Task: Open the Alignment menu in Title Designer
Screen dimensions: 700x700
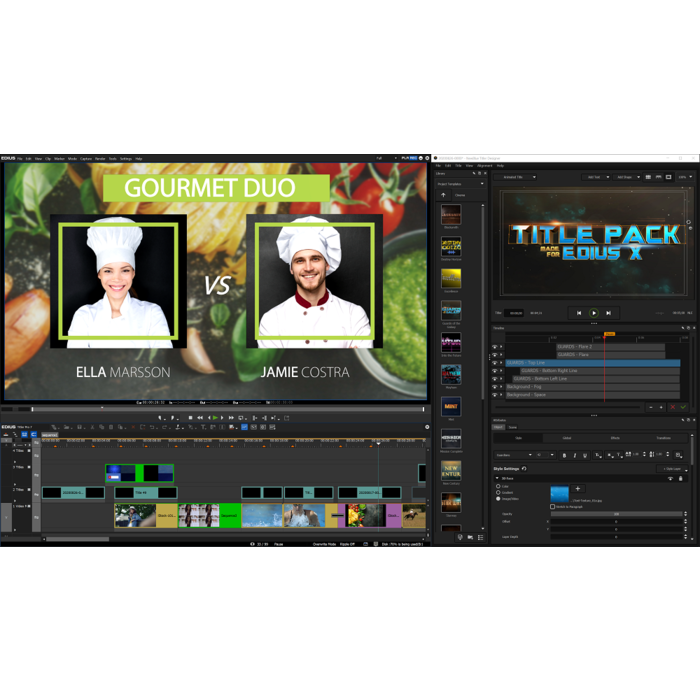Action: point(484,165)
